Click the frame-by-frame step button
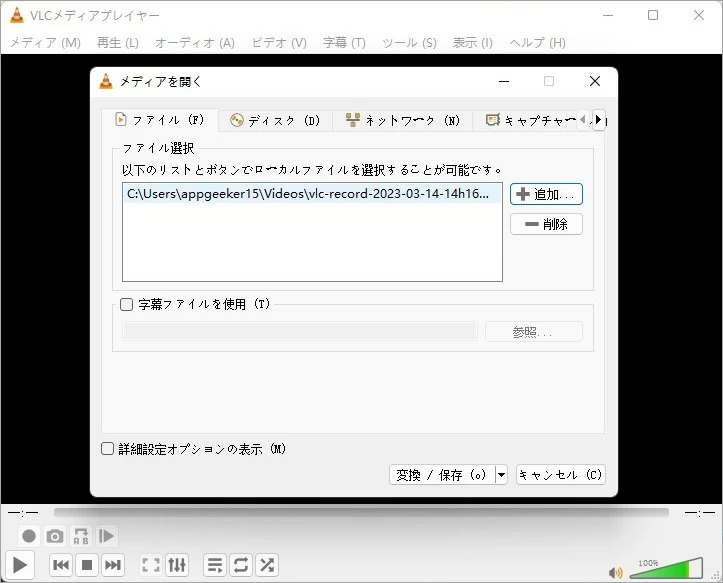The height and width of the screenshot is (583, 723). coord(107,536)
